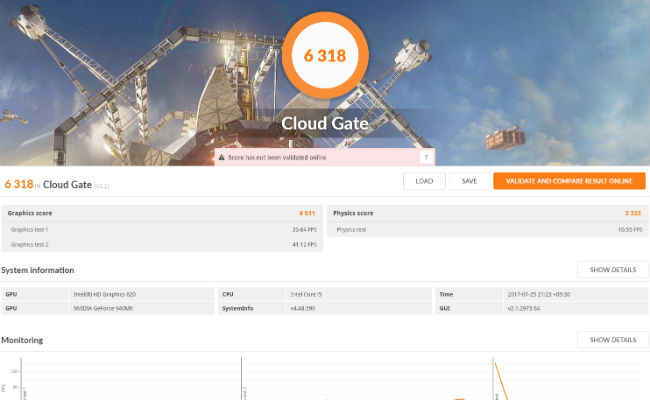Select the Intel Core i5 CPU value
650x400 pixels.
click(306, 294)
